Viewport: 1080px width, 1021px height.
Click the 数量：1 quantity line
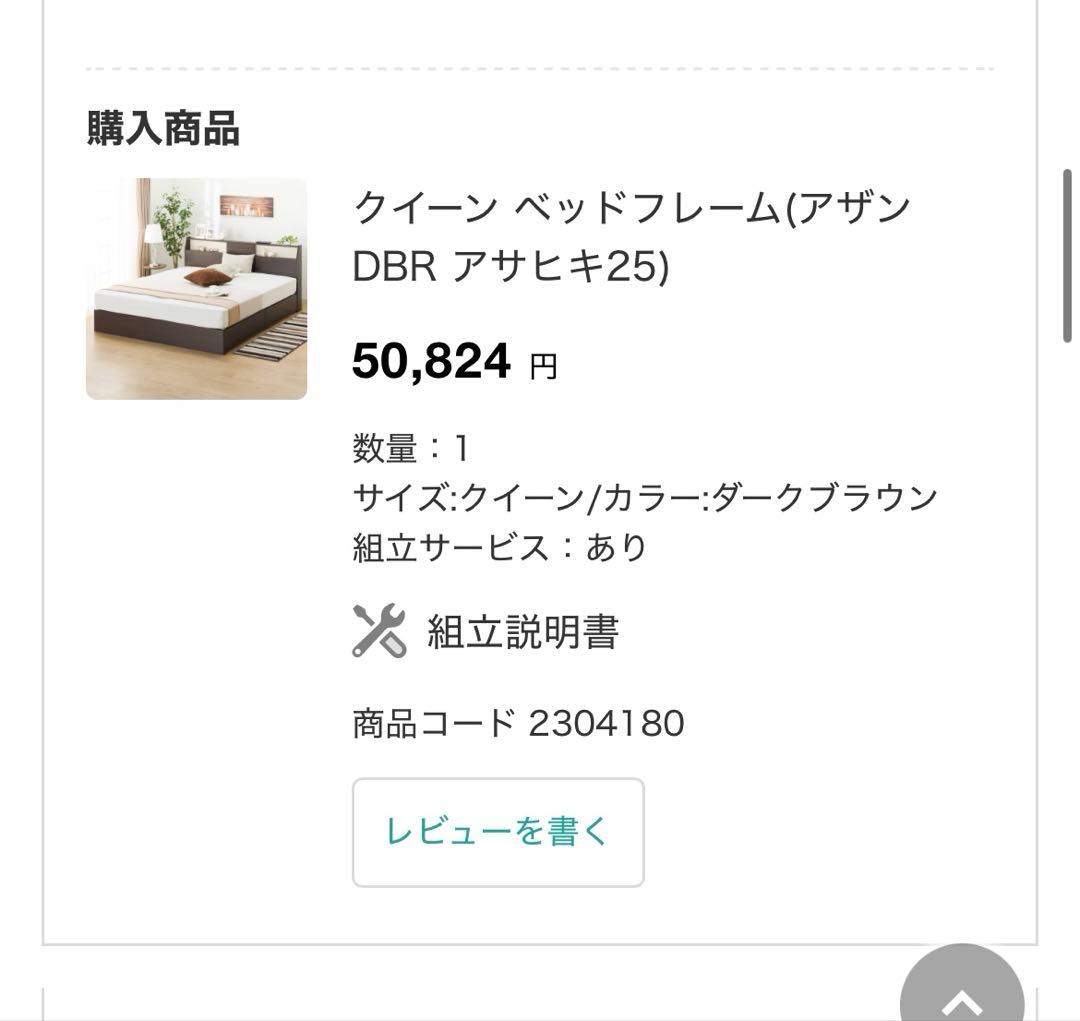415,447
